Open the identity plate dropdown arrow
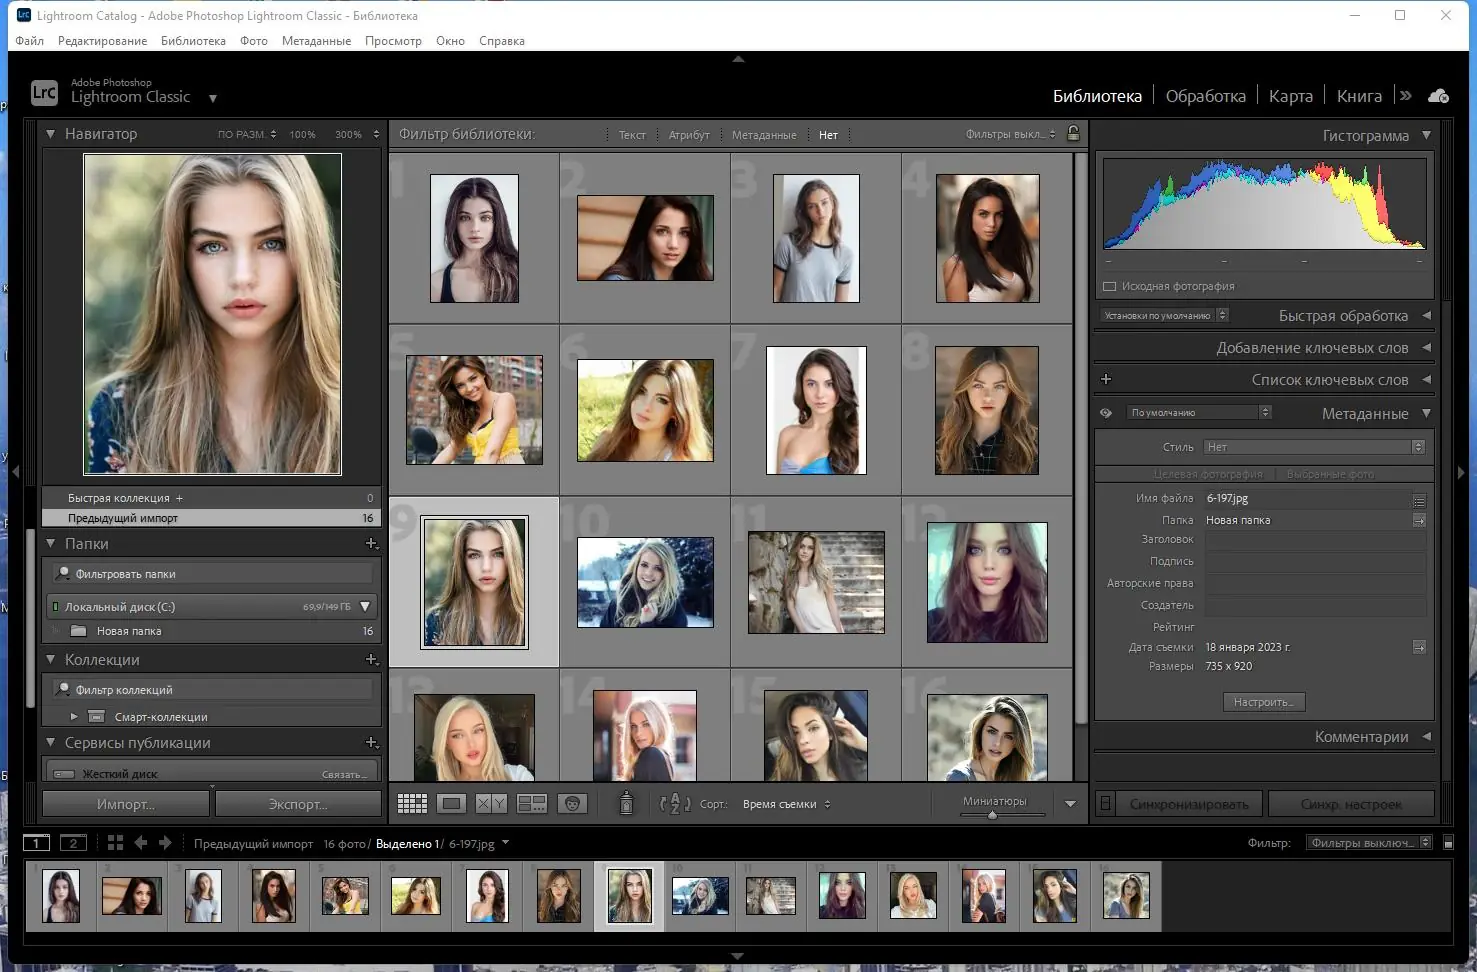Image resolution: width=1477 pixels, height=972 pixels. point(213,98)
